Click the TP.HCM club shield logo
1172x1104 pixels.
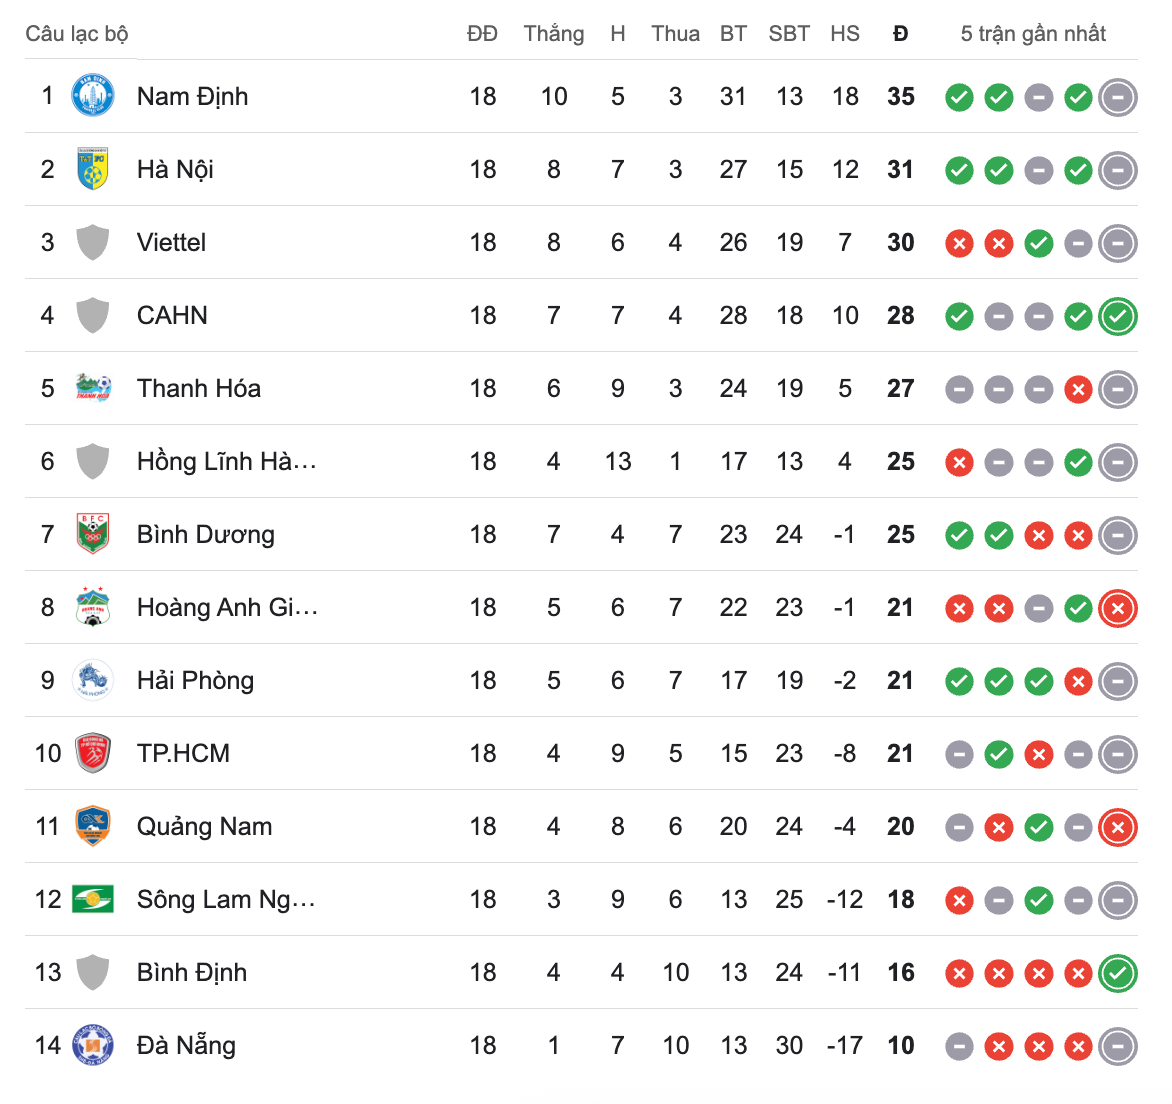click(93, 753)
